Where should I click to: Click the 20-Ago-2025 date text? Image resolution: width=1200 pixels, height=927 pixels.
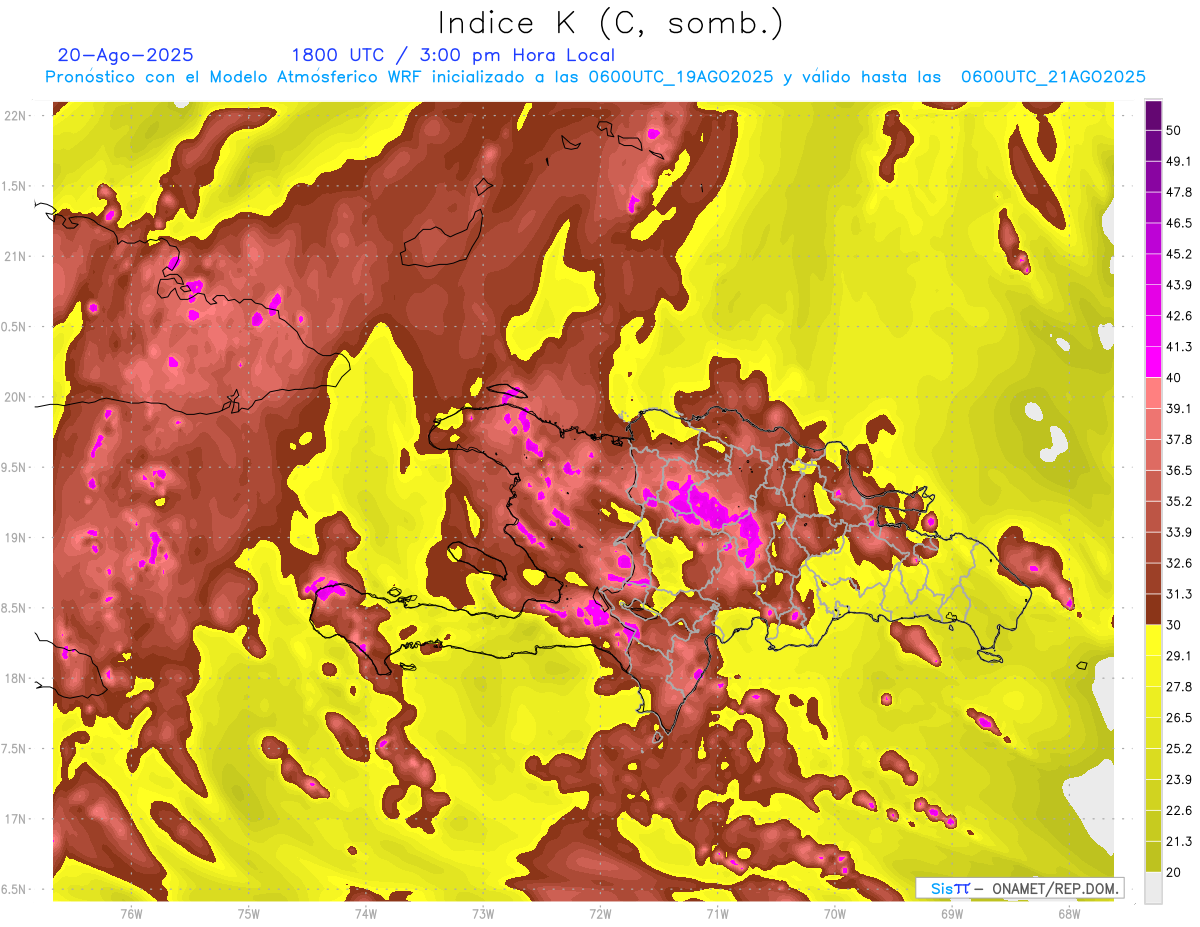coord(126,55)
